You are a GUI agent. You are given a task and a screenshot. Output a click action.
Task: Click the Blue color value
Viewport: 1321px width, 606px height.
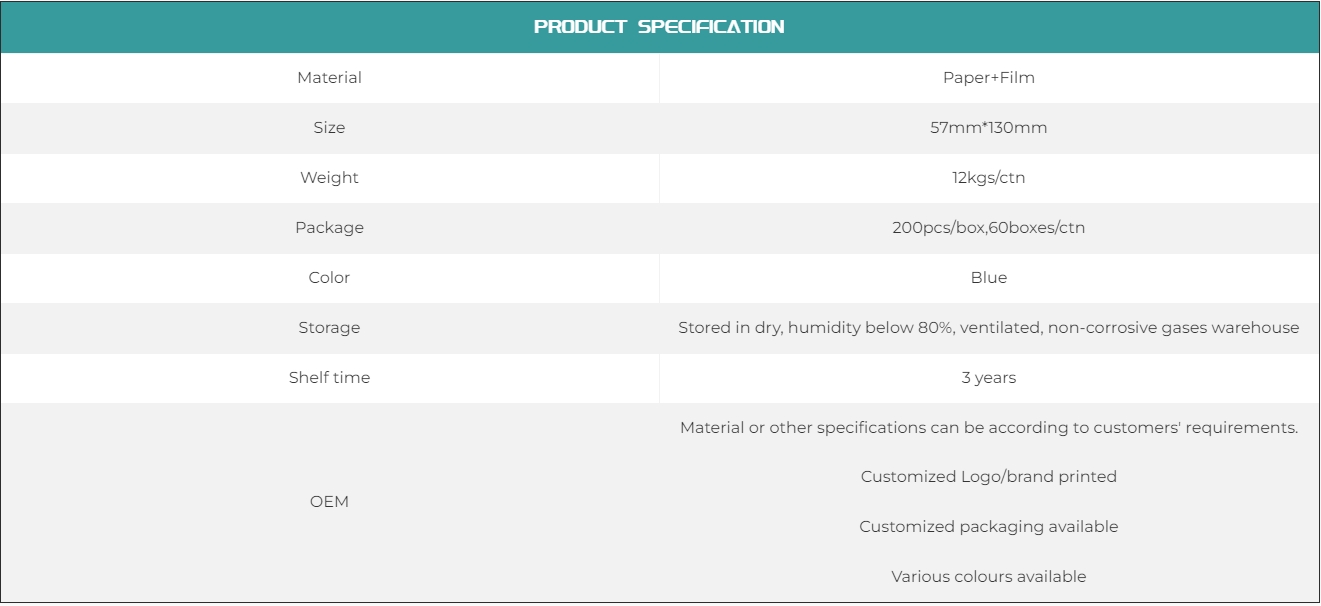click(988, 278)
